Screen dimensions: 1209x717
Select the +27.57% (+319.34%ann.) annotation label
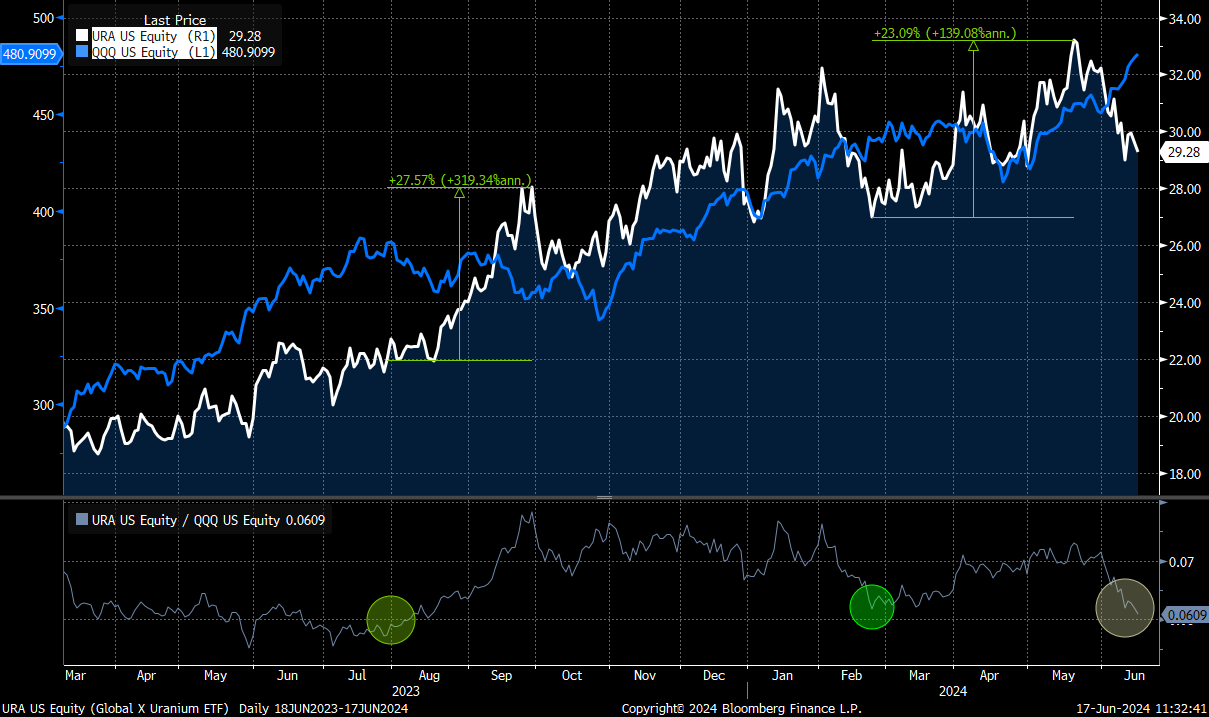[x=460, y=180]
